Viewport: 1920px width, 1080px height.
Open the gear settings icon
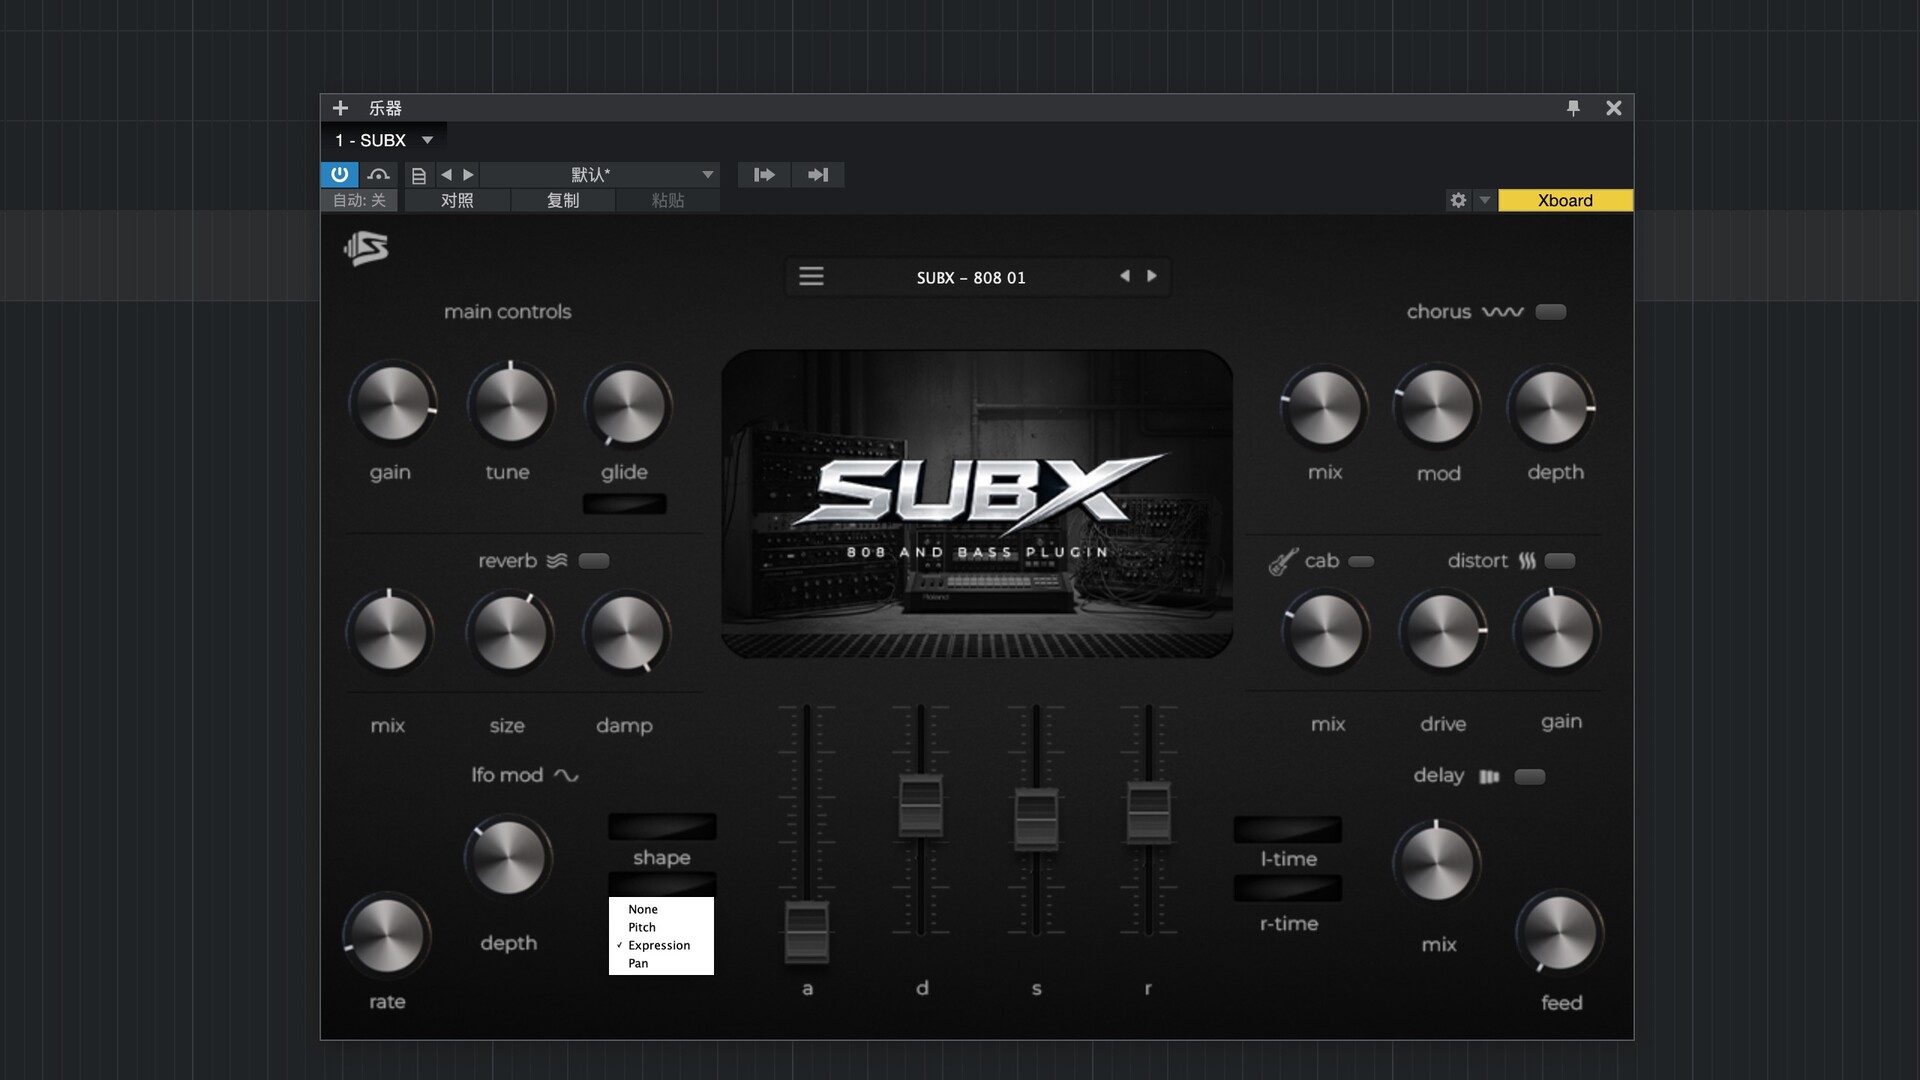click(x=1458, y=200)
